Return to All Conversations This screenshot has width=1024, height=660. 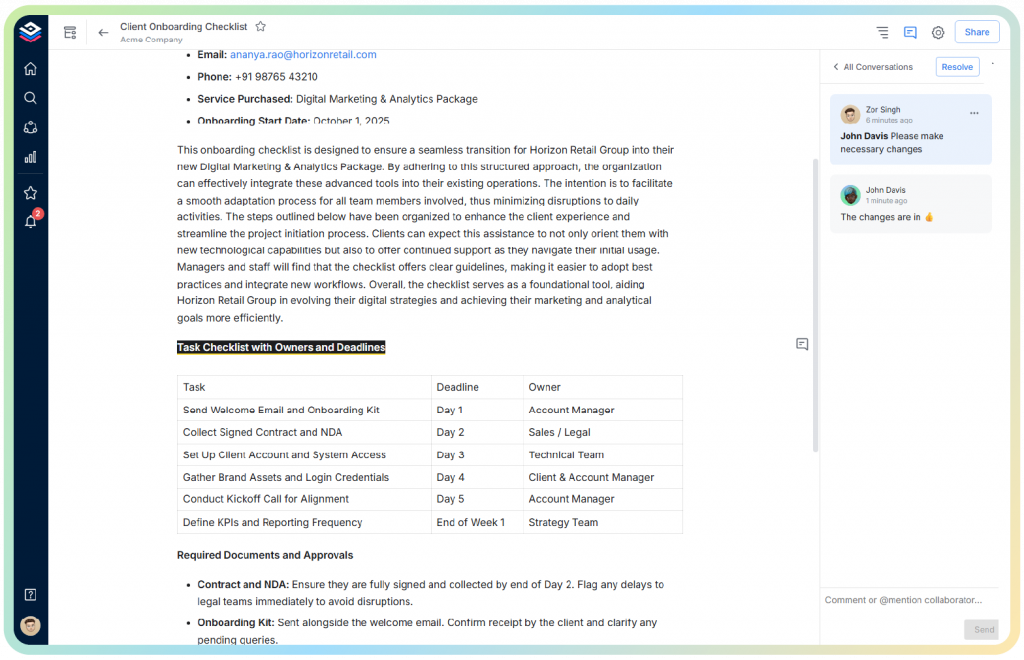coord(873,67)
